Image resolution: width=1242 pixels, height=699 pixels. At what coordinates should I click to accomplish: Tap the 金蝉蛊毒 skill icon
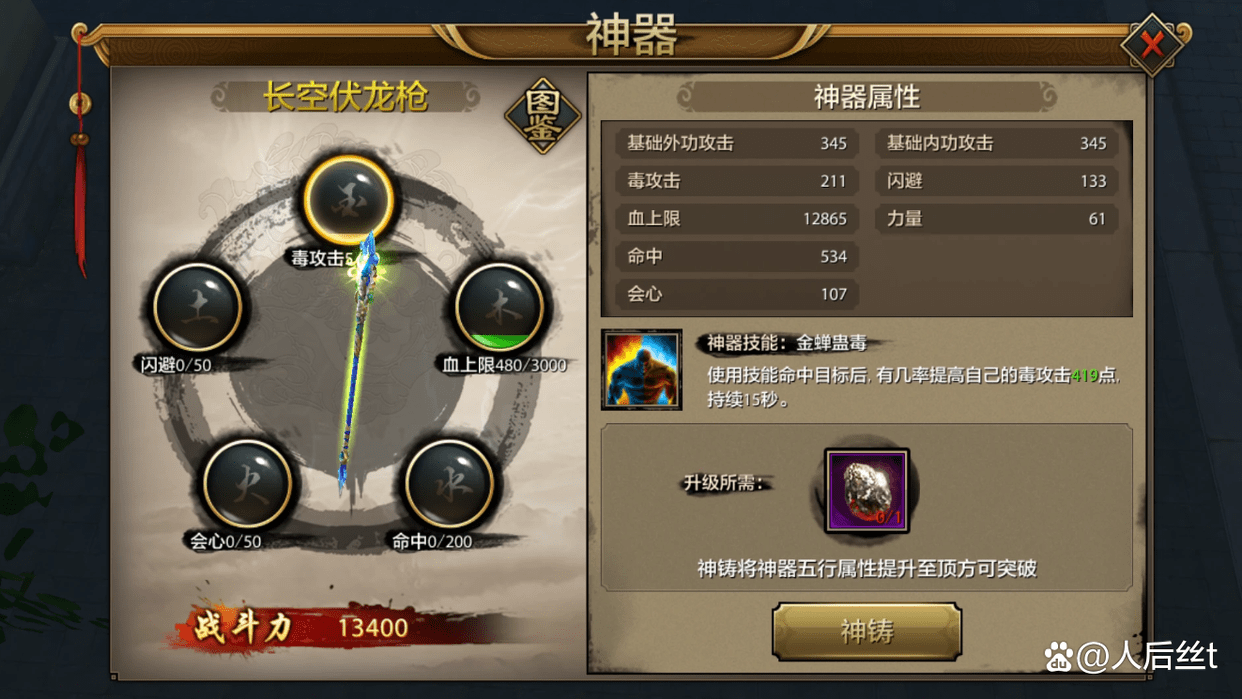click(642, 369)
